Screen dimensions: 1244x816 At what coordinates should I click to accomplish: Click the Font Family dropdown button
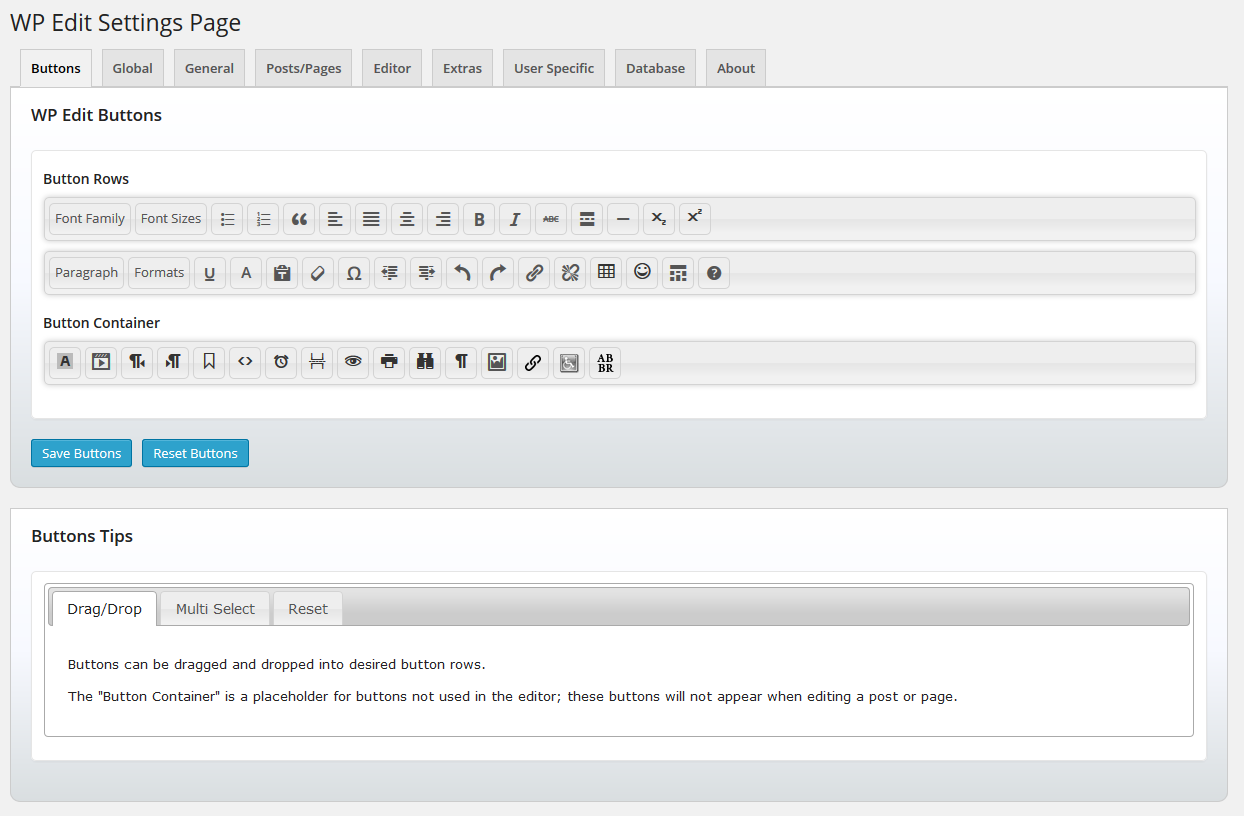90,219
